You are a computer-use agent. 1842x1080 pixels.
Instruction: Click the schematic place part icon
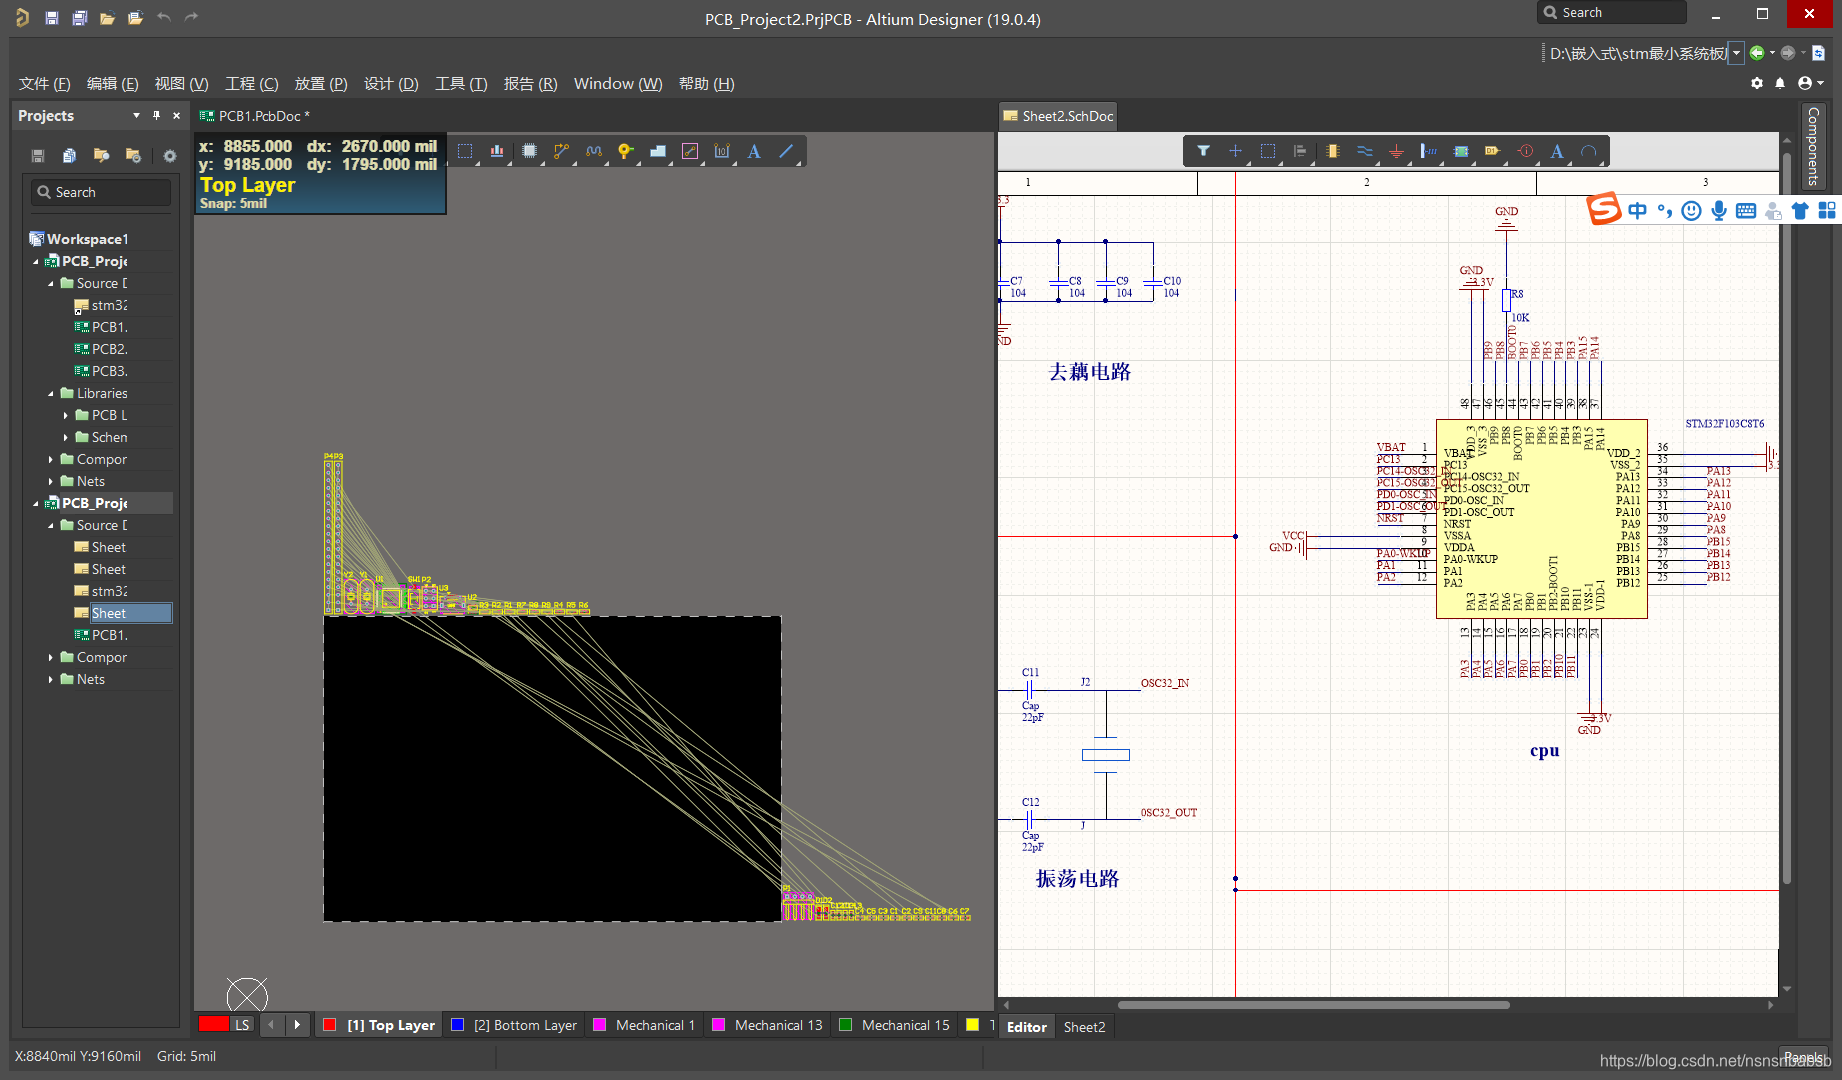pos(1332,151)
